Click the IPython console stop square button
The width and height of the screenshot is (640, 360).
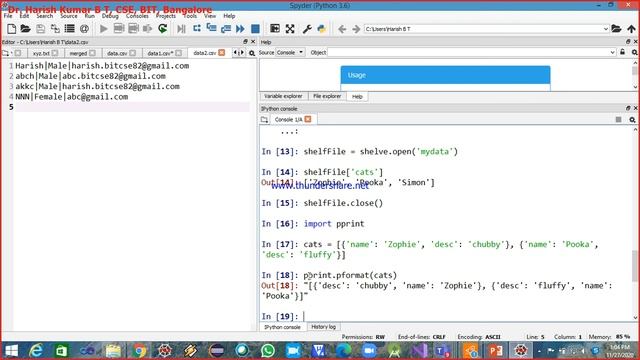coord(618,120)
